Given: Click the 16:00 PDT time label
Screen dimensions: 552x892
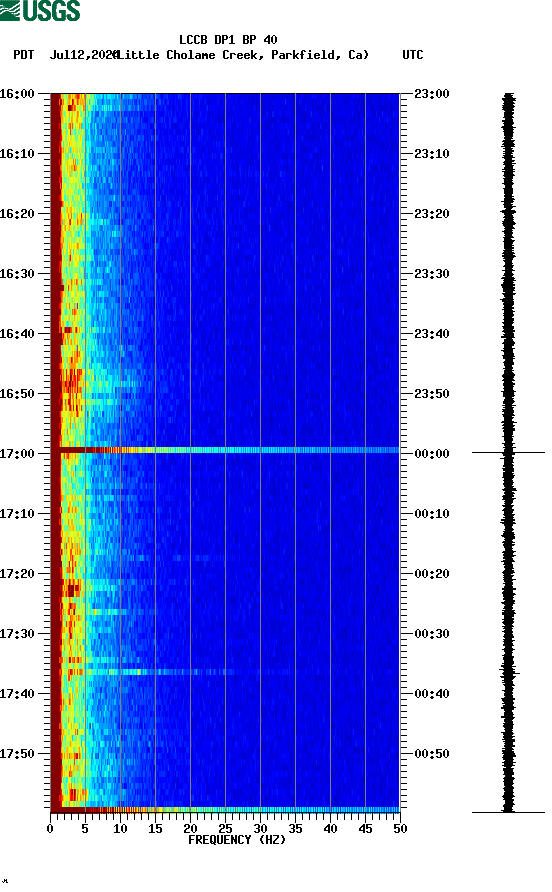Looking at the screenshot, I should coord(17,93).
